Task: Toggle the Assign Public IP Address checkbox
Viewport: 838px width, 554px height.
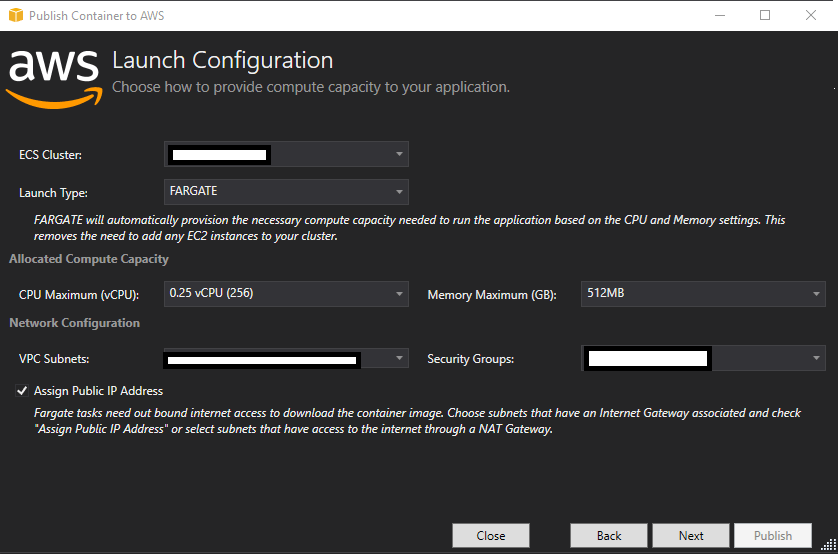Action: pos(22,391)
